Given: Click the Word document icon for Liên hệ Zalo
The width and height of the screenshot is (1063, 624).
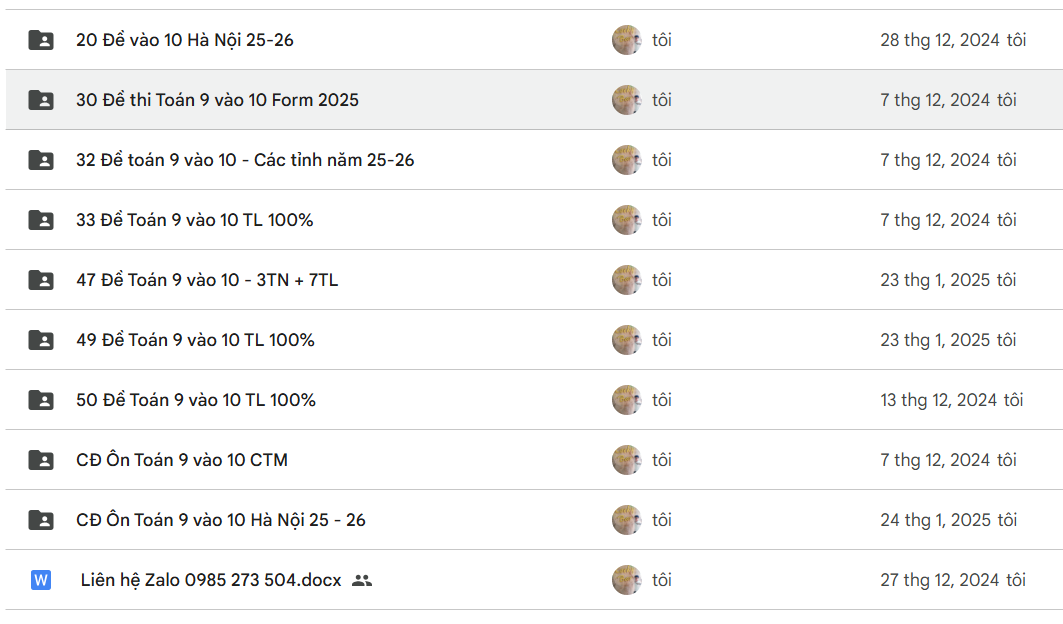Looking at the screenshot, I should click(41, 580).
